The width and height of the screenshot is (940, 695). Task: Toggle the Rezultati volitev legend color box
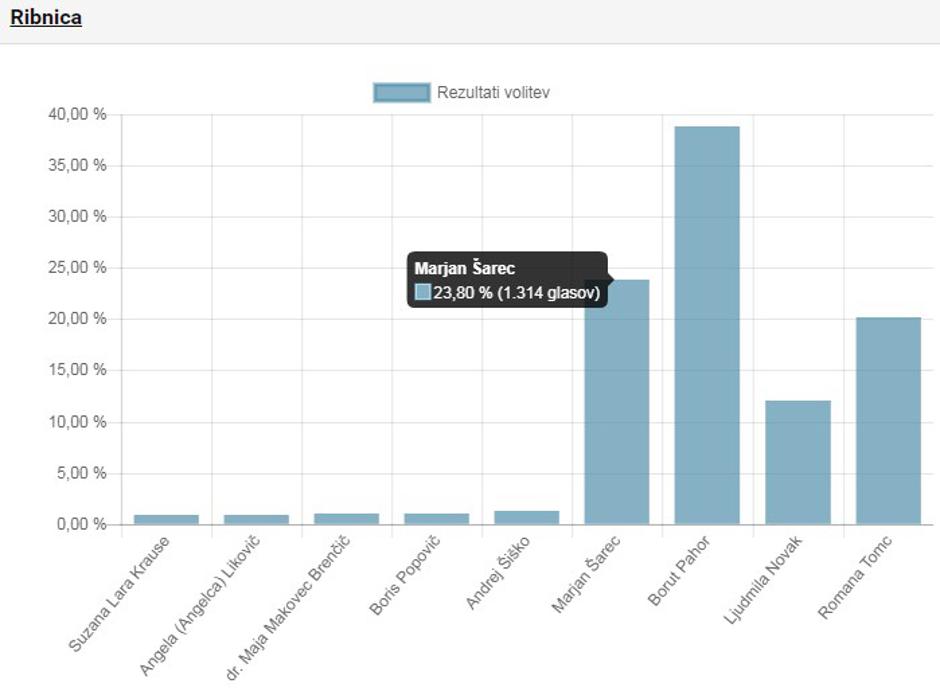pyautogui.click(x=402, y=93)
